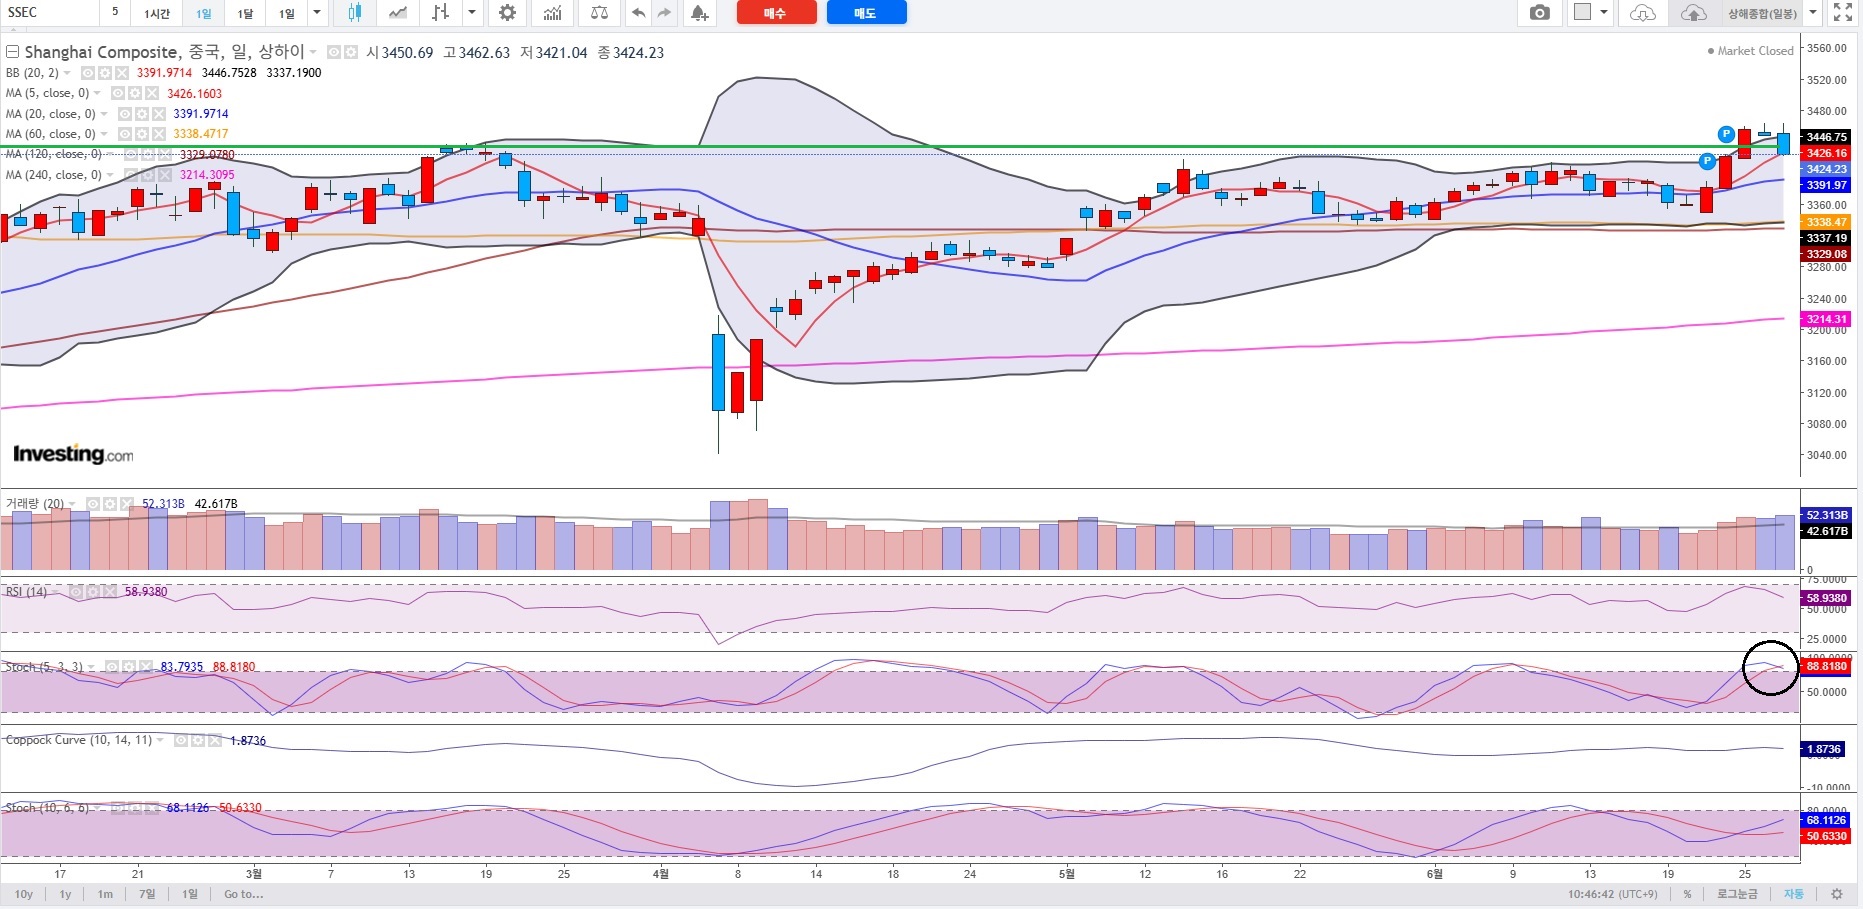The width and height of the screenshot is (1863, 909).
Task: Remove the Coppock Curve indicator
Action: [215, 741]
